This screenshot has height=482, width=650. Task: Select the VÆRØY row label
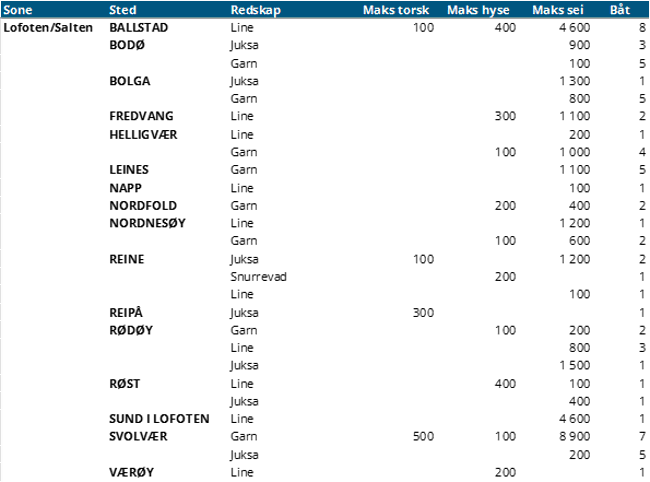[x=131, y=472]
